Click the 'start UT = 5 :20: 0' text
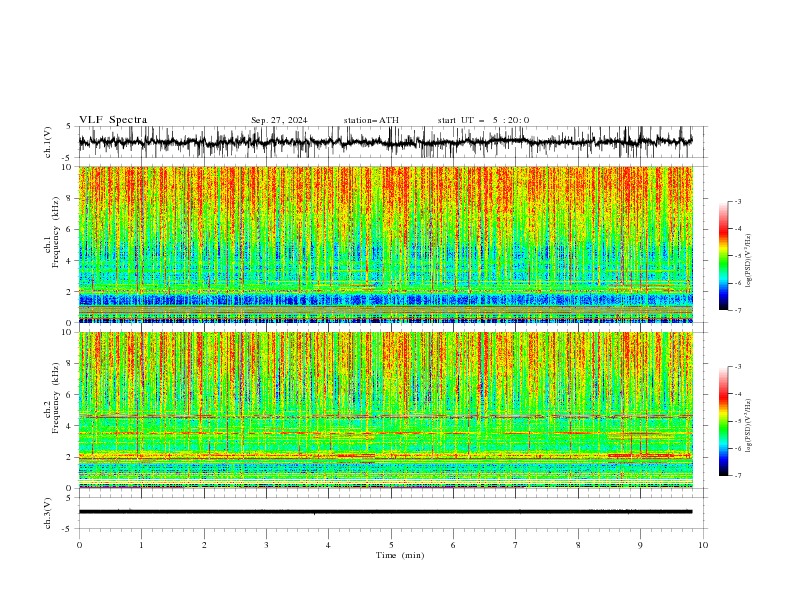 coord(483,120)
